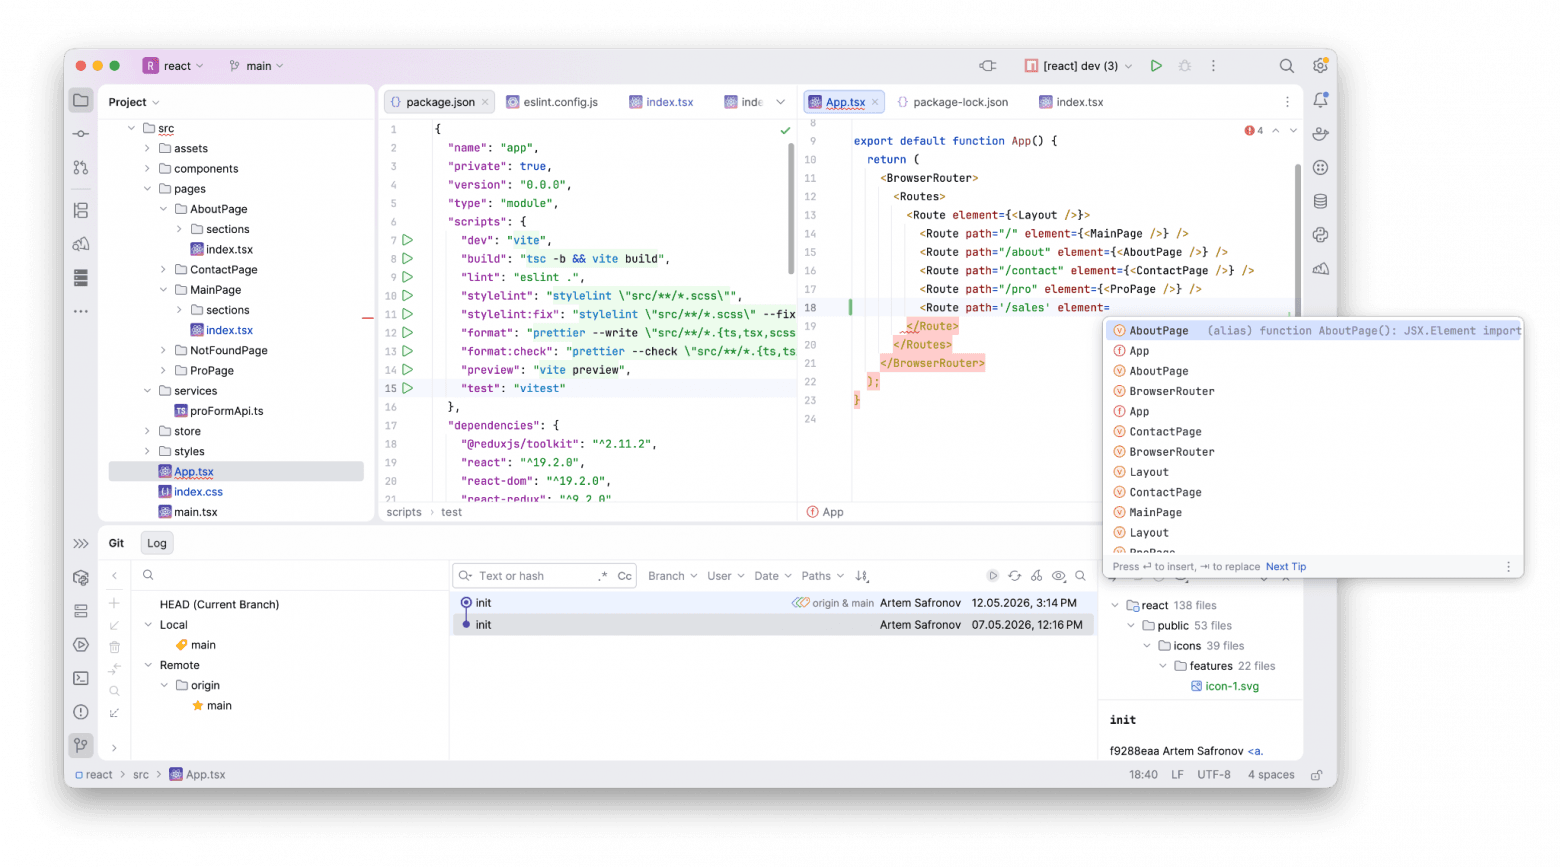Open the Python Console sidebar icon
Viewport: 1560px width, 867px height.
pos(1321,235)
